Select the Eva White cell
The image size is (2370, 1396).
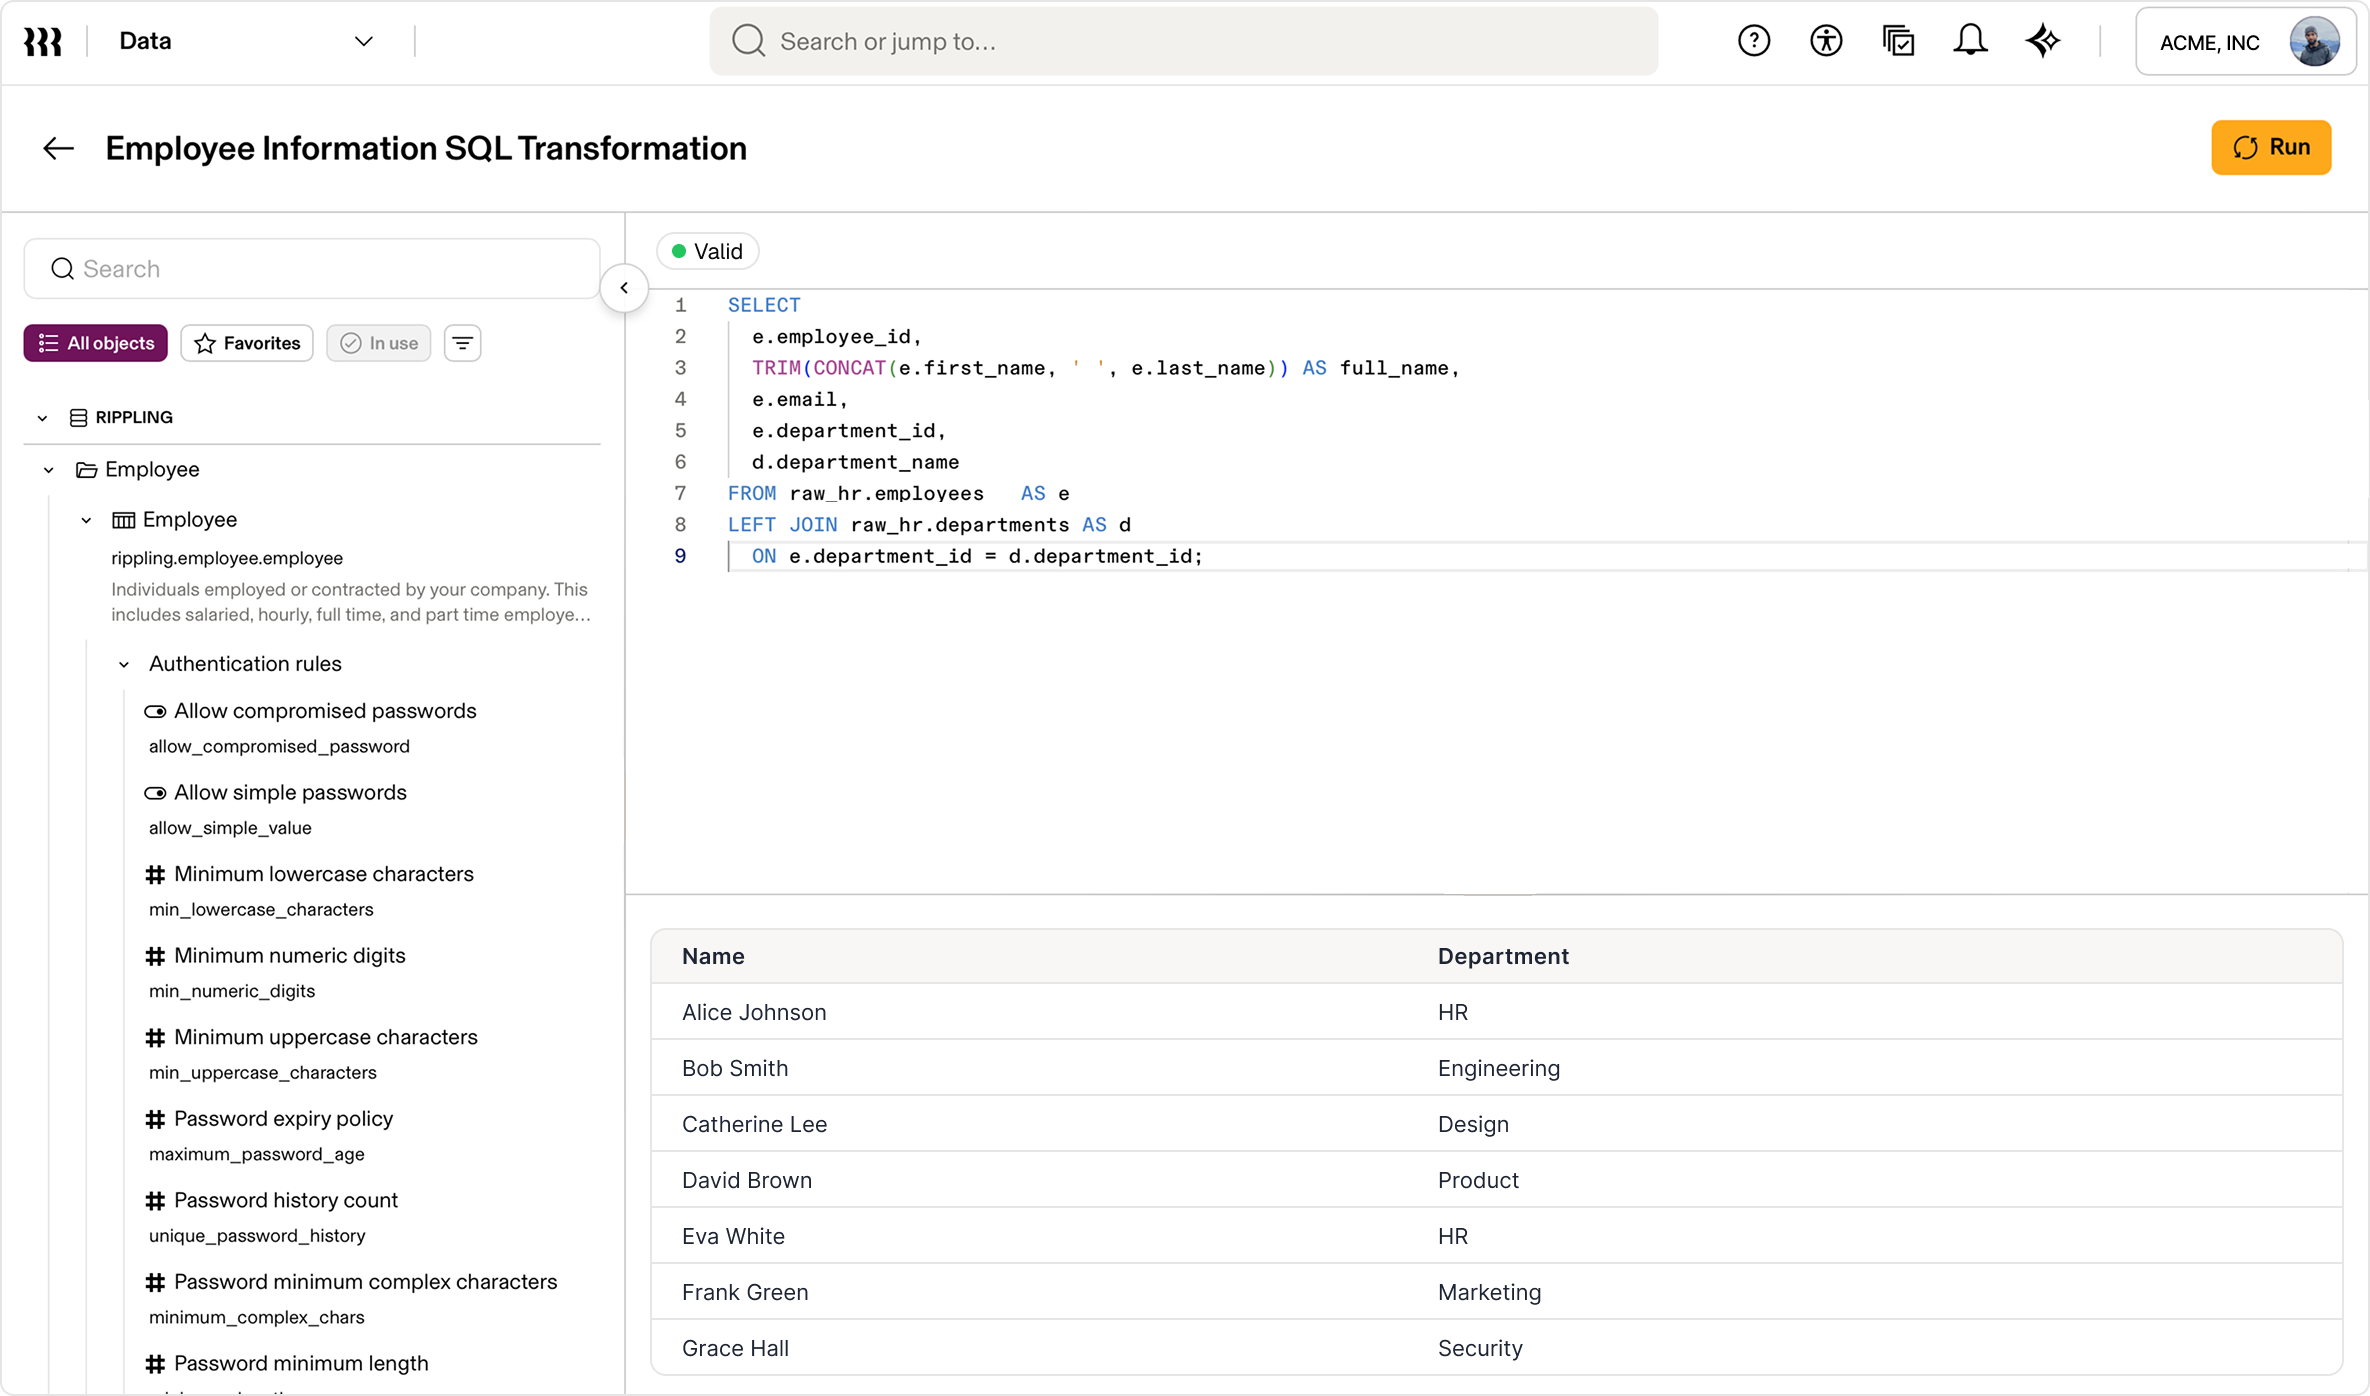pyautogui.click(x=733, y=1237)
